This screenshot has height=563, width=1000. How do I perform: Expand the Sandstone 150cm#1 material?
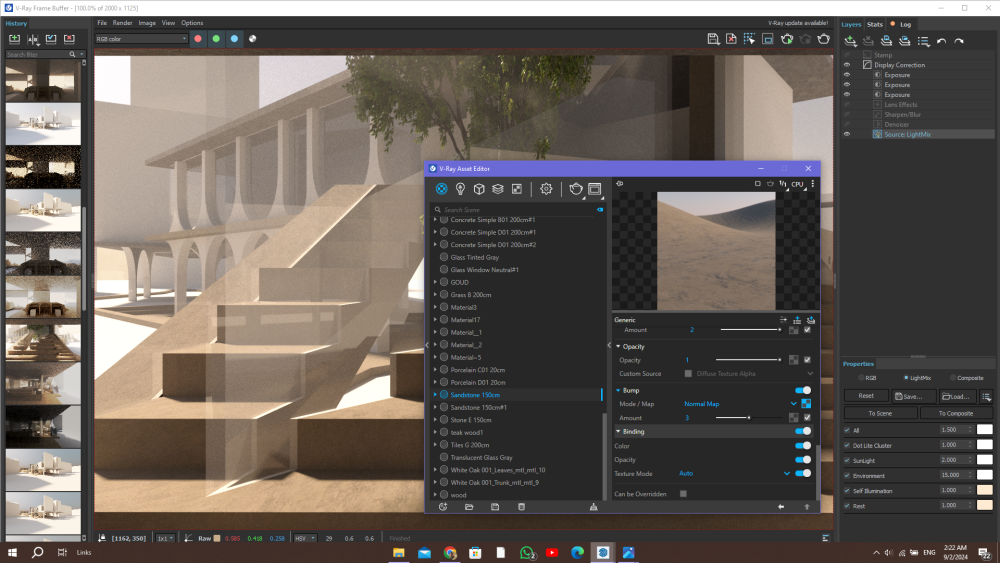[435, 407]
